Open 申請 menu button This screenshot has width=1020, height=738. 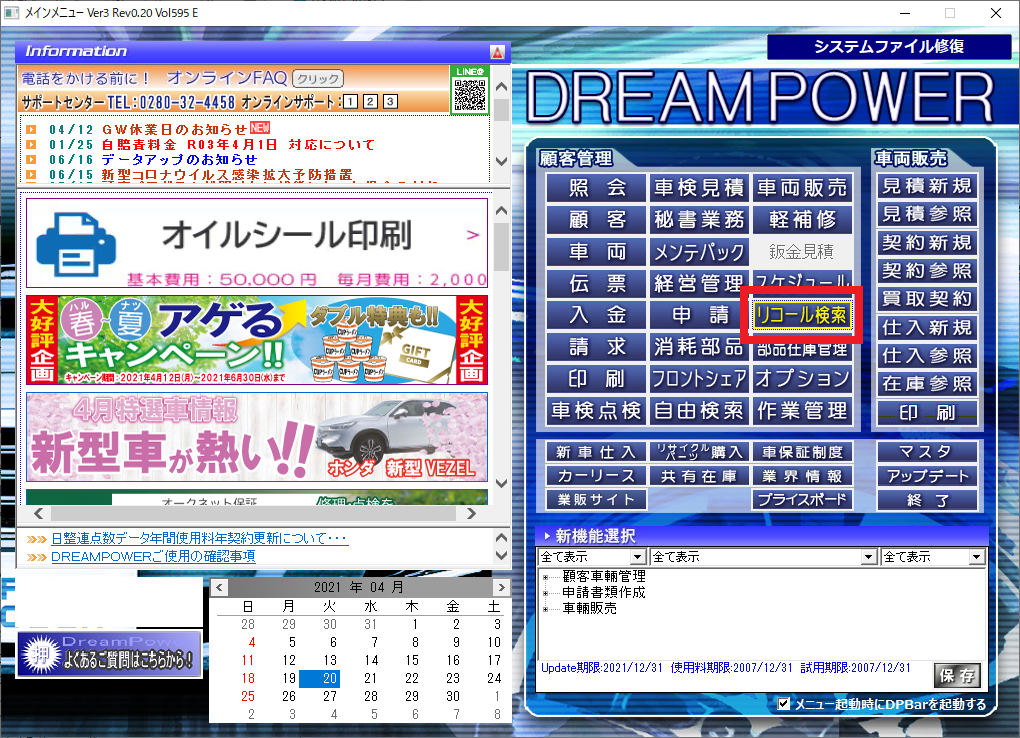[699, 316]
